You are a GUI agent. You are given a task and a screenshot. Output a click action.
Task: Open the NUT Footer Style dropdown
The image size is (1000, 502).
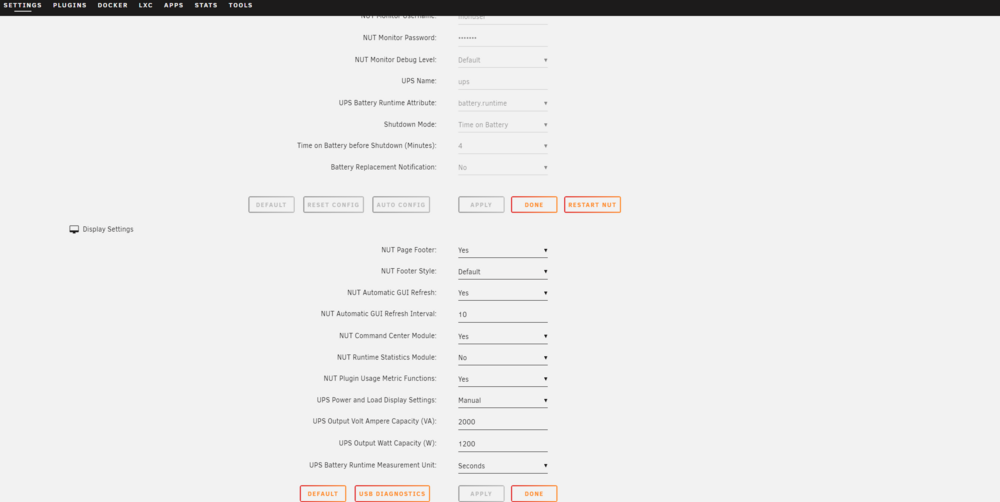503,272
